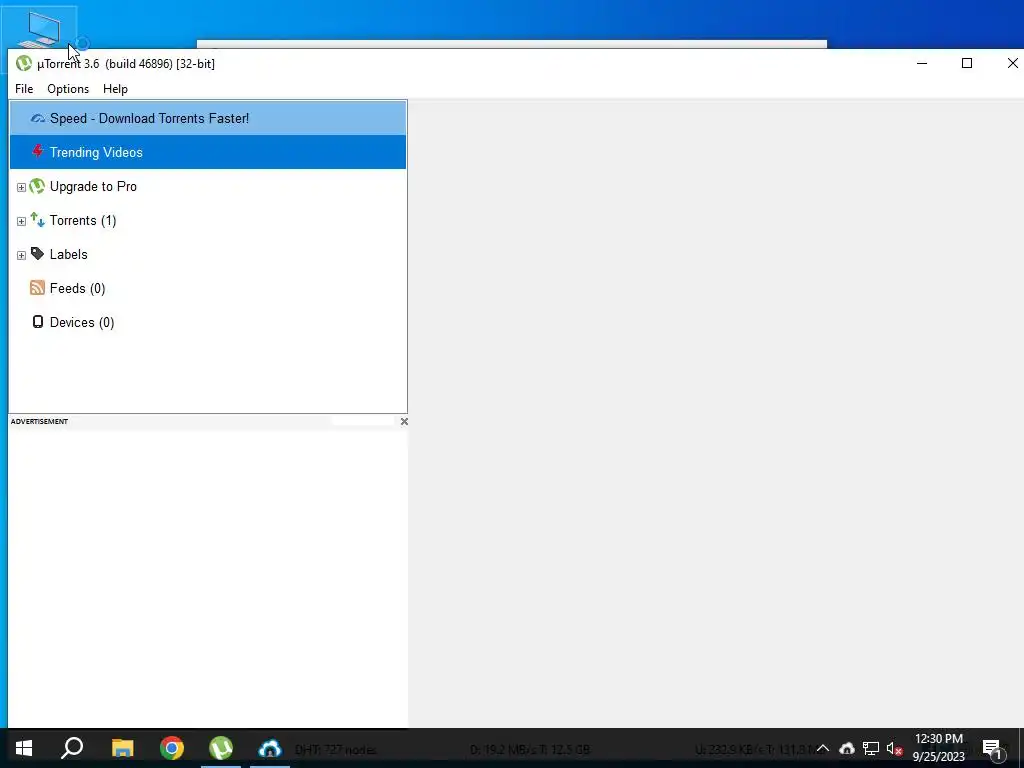Click the muted volume tray icon

coord(894,748)
